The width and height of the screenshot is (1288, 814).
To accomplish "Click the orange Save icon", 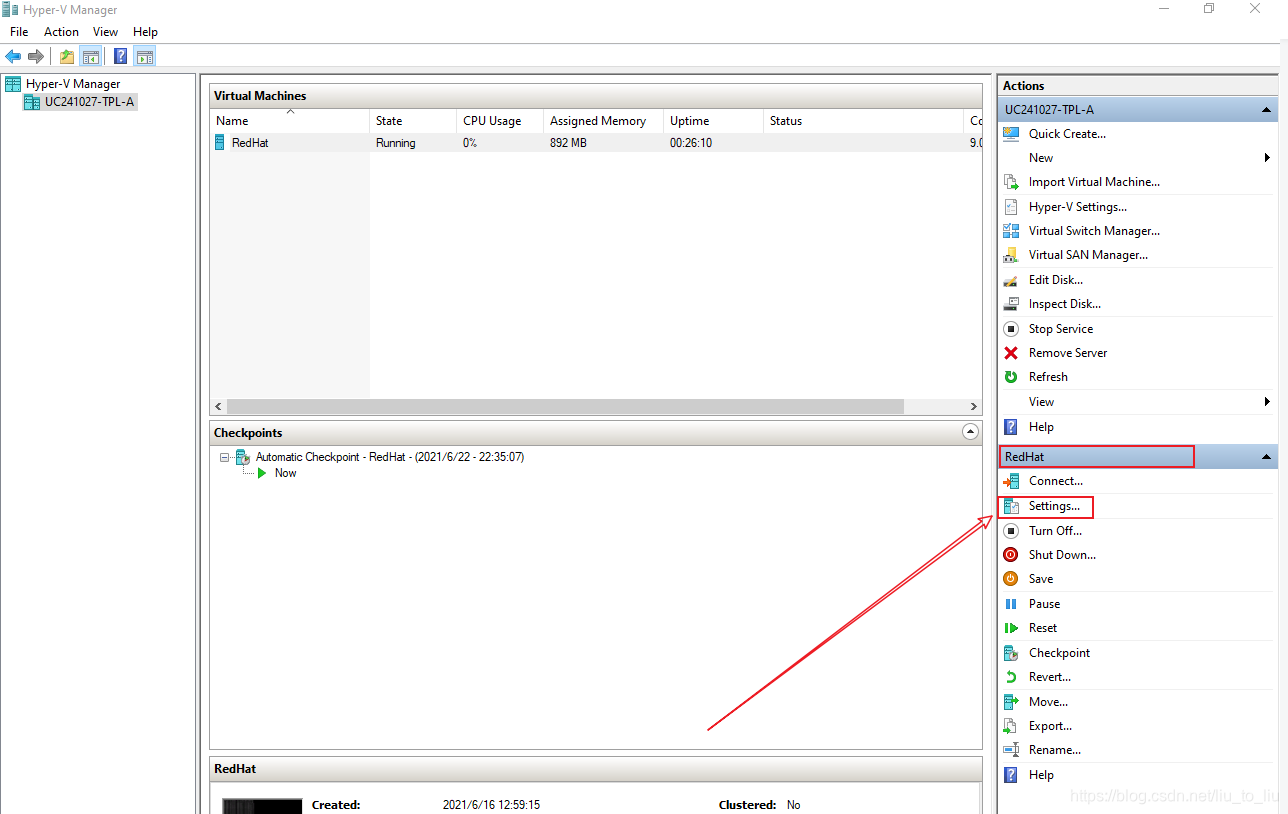I will click(x=1011, y=579).
